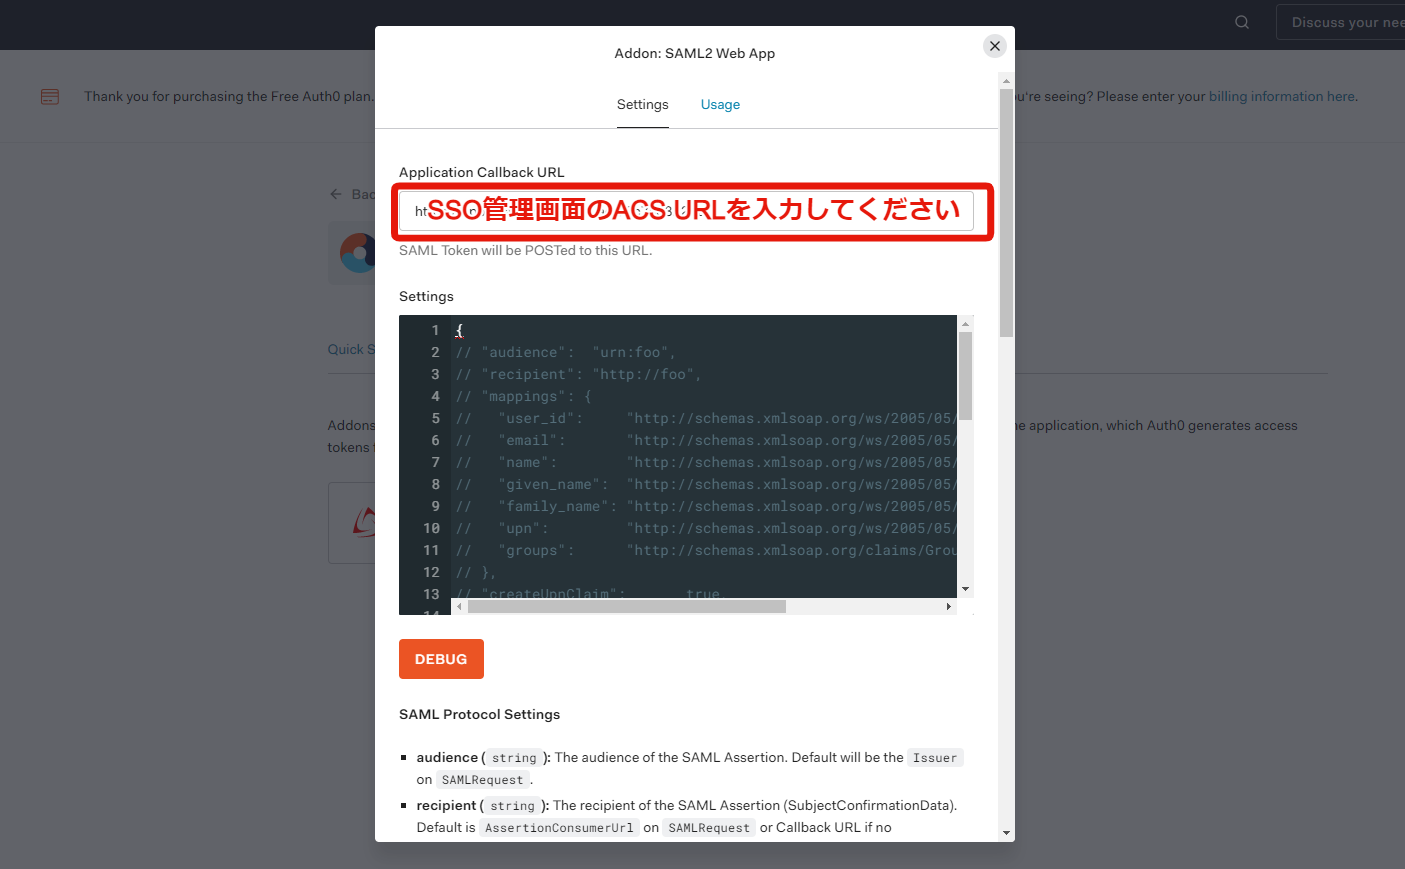Click the code editor scroll down arrow

pos(965,589)
